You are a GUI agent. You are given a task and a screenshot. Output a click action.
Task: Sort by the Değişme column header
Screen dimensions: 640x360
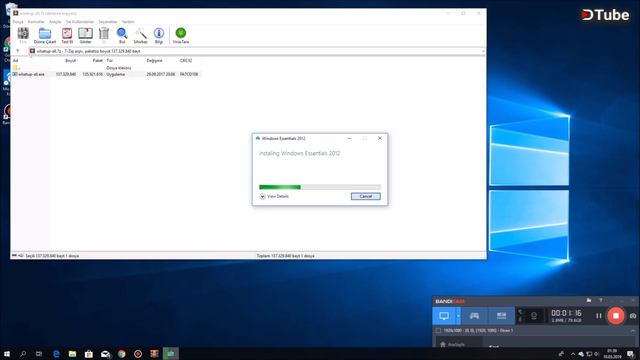point(161,60)
